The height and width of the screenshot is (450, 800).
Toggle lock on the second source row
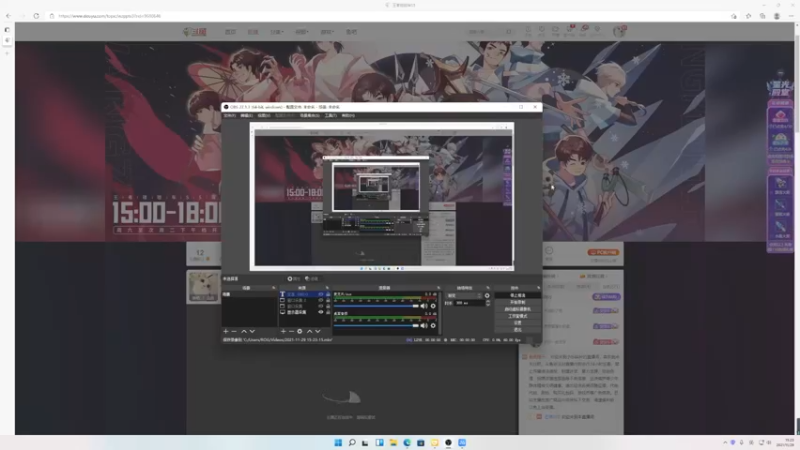coord(328,300)
